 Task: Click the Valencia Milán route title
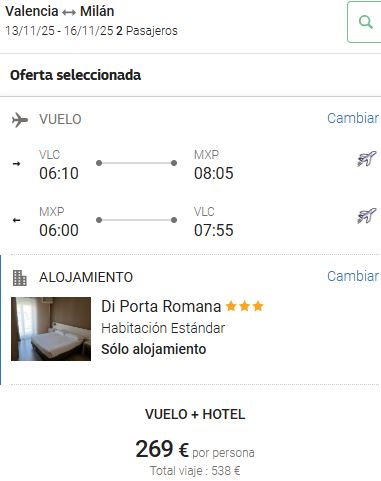[x=60, y=11]
